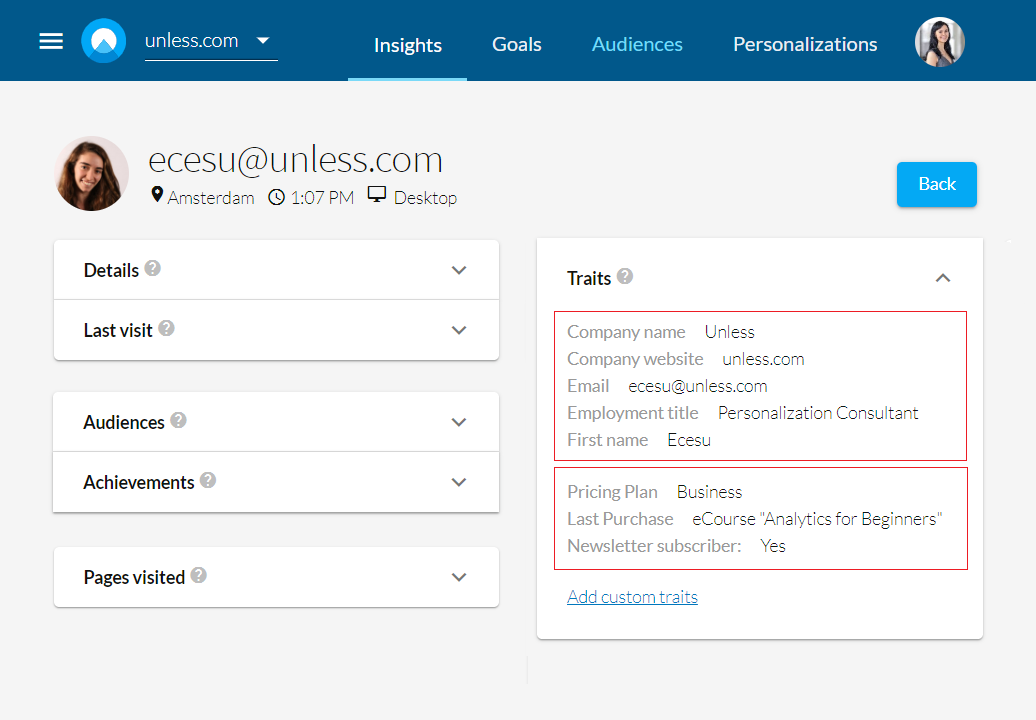This screenshot has height=720, width=1036.
Task: Click the Pages visited section title
Action: 134,578
